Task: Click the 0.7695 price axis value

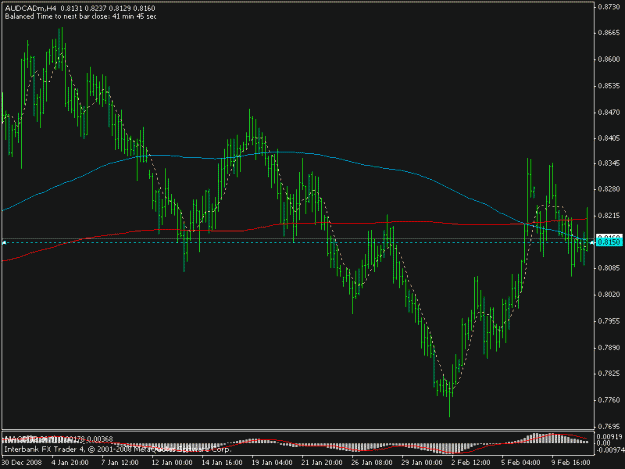Action: 609,426
